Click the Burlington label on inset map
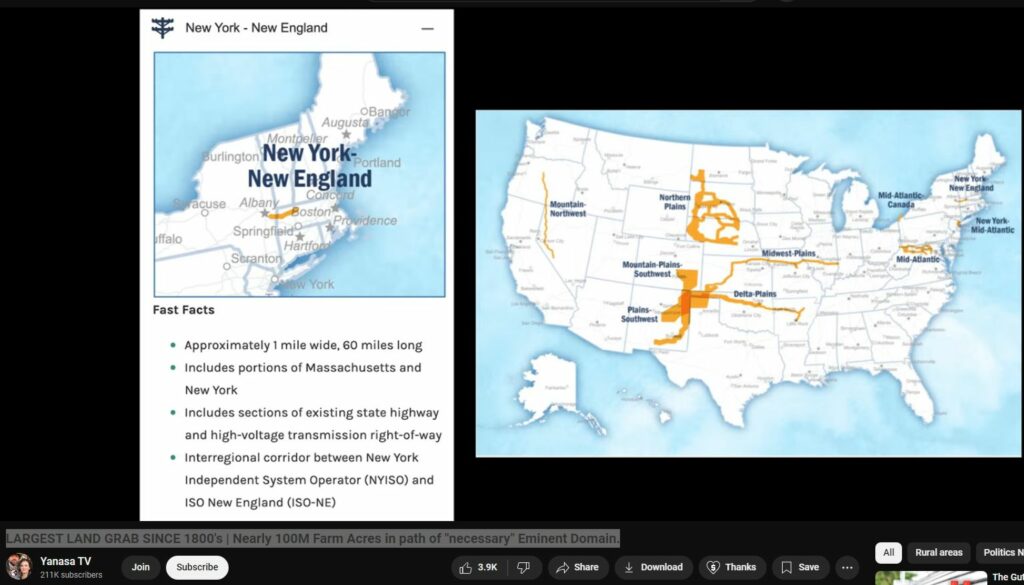The height and width of the screenshot is (585, 1024). 231,157
